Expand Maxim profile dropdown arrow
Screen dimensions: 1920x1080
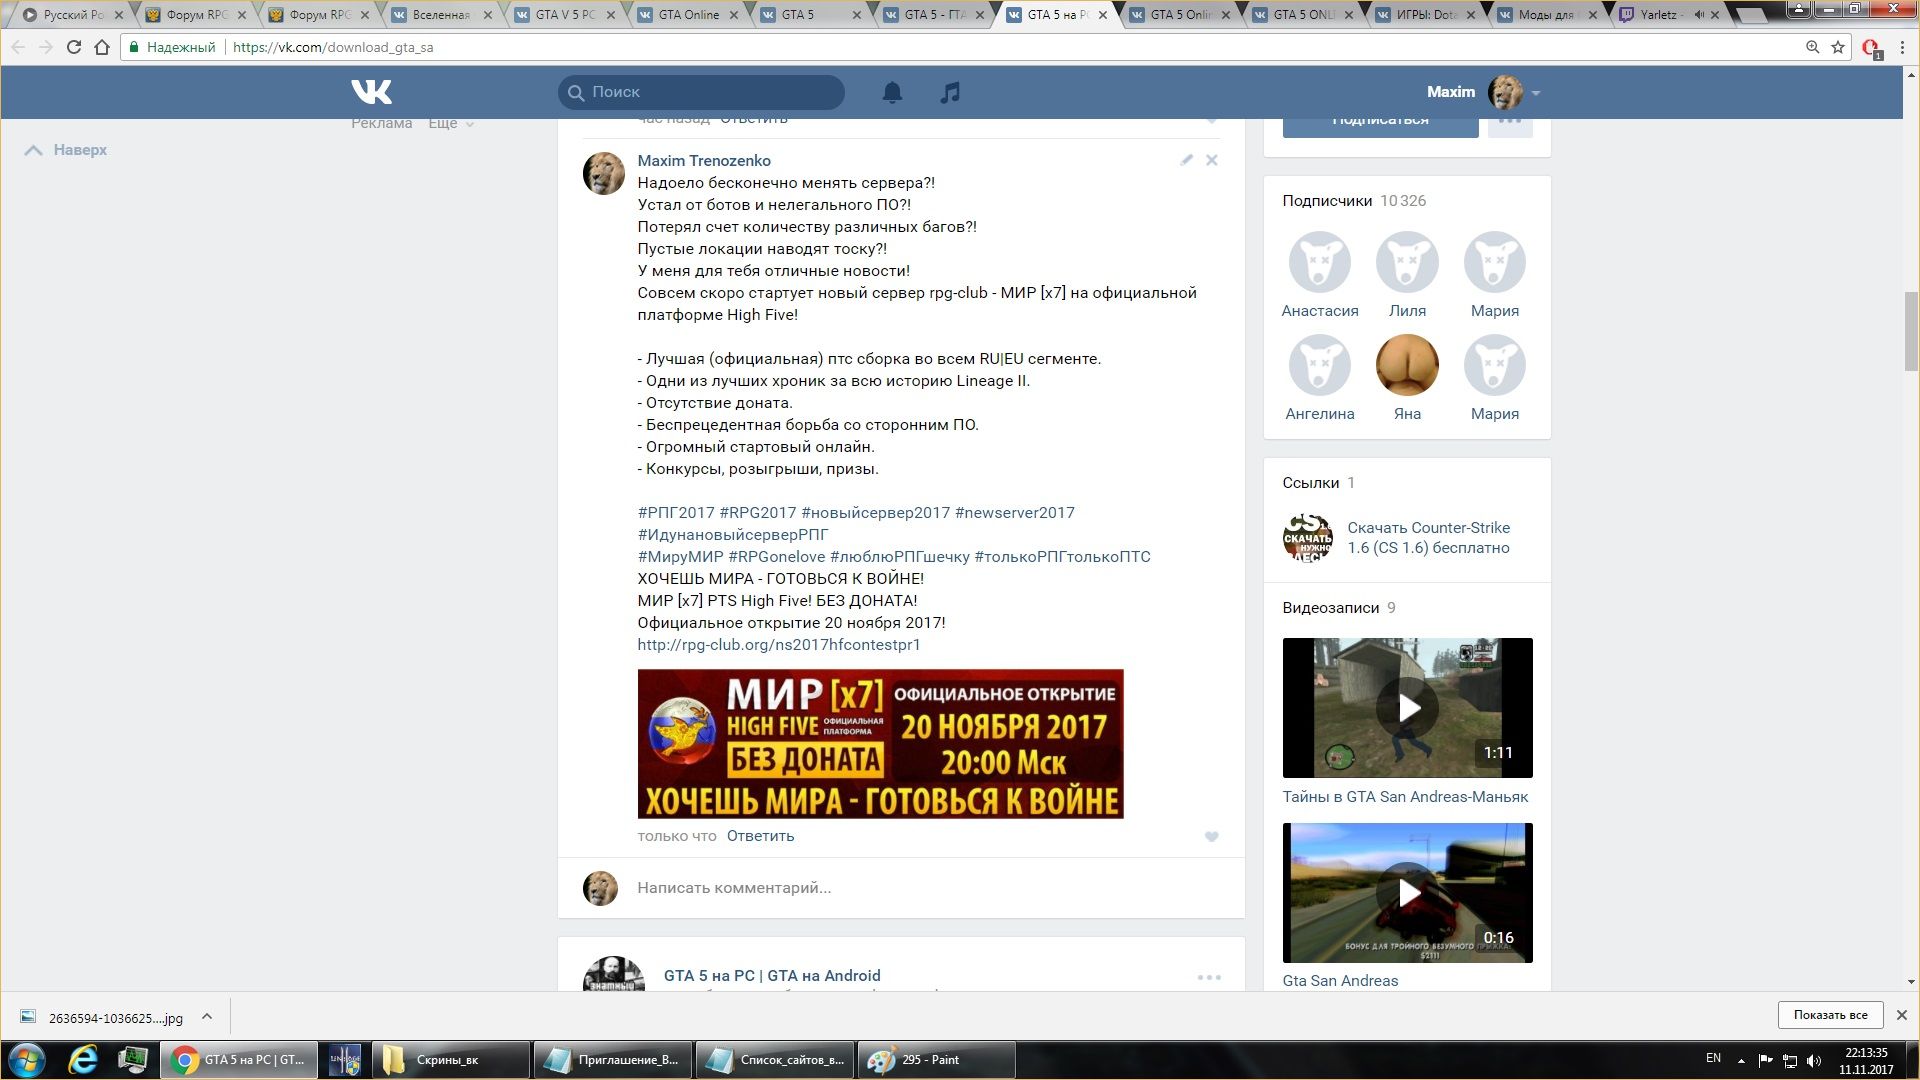1536,93
